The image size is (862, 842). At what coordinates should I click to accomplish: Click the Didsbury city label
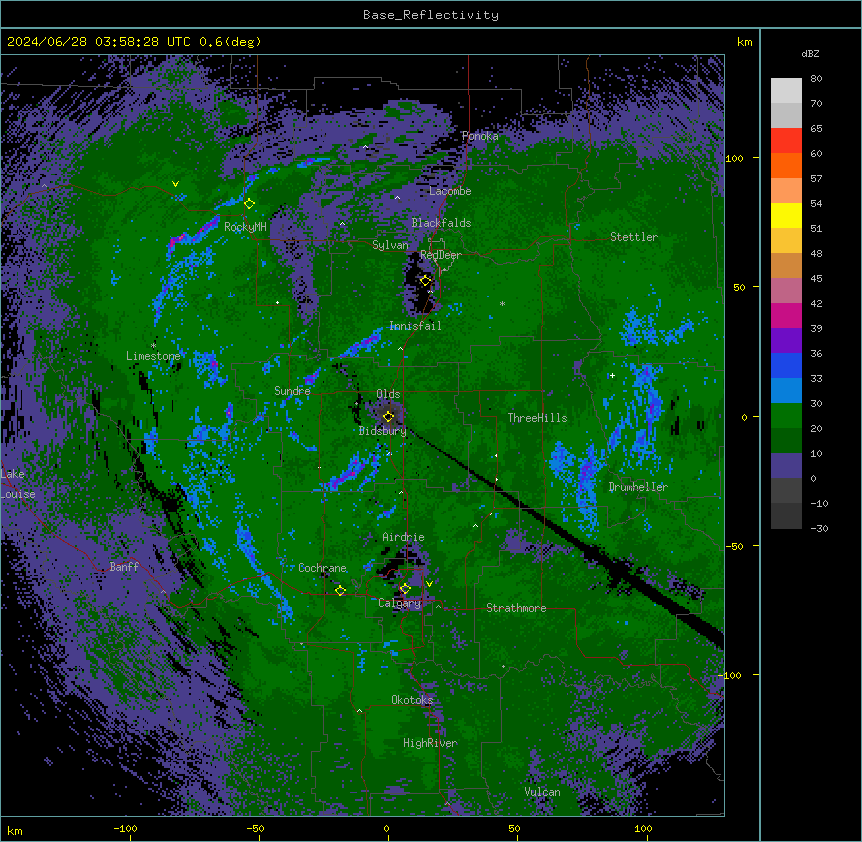pos(383,431)
